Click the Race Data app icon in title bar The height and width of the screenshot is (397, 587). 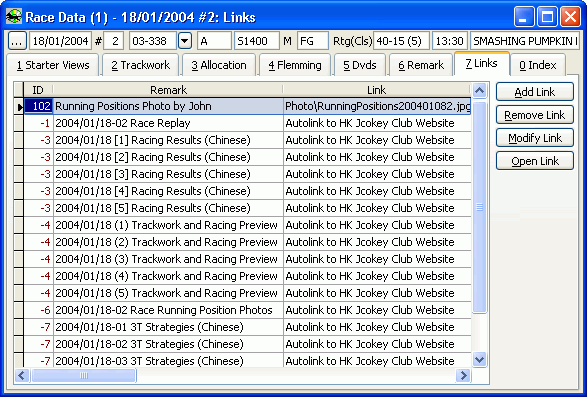pyautogui.click(x=14, y=17)
